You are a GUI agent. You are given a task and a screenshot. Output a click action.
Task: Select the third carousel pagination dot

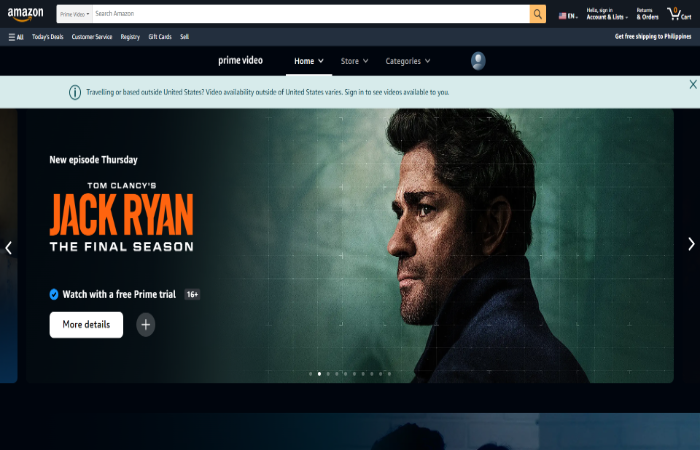click(x=328, y=374)
